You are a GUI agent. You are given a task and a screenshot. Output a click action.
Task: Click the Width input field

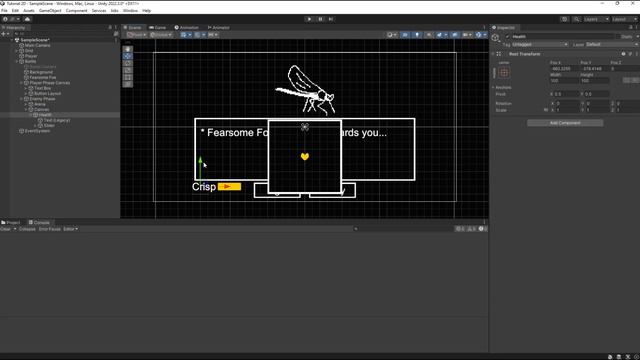[564, 81]
